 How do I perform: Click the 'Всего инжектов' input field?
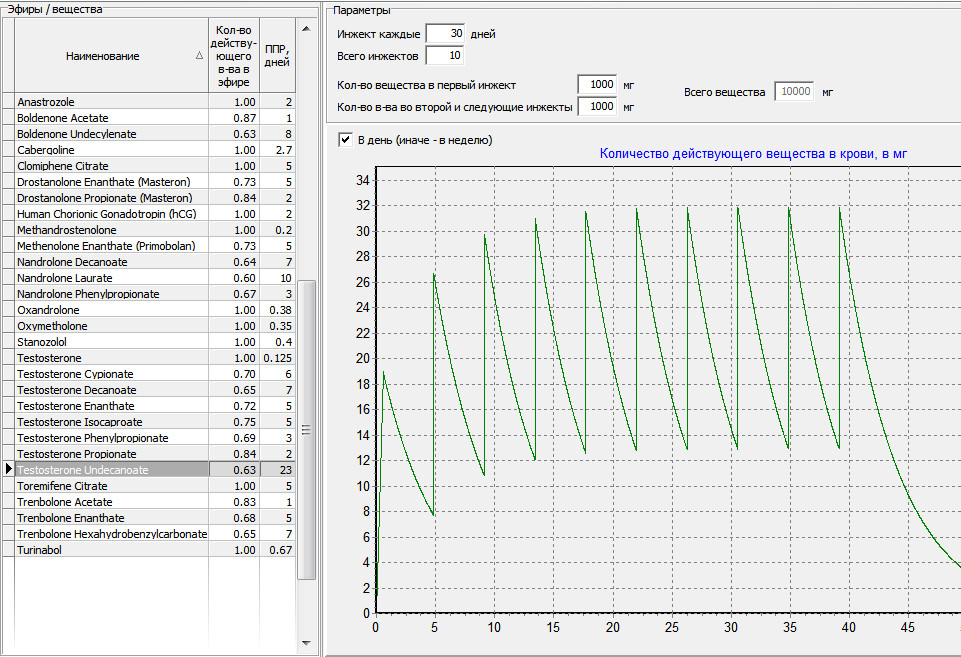click(x=444, y=55)
